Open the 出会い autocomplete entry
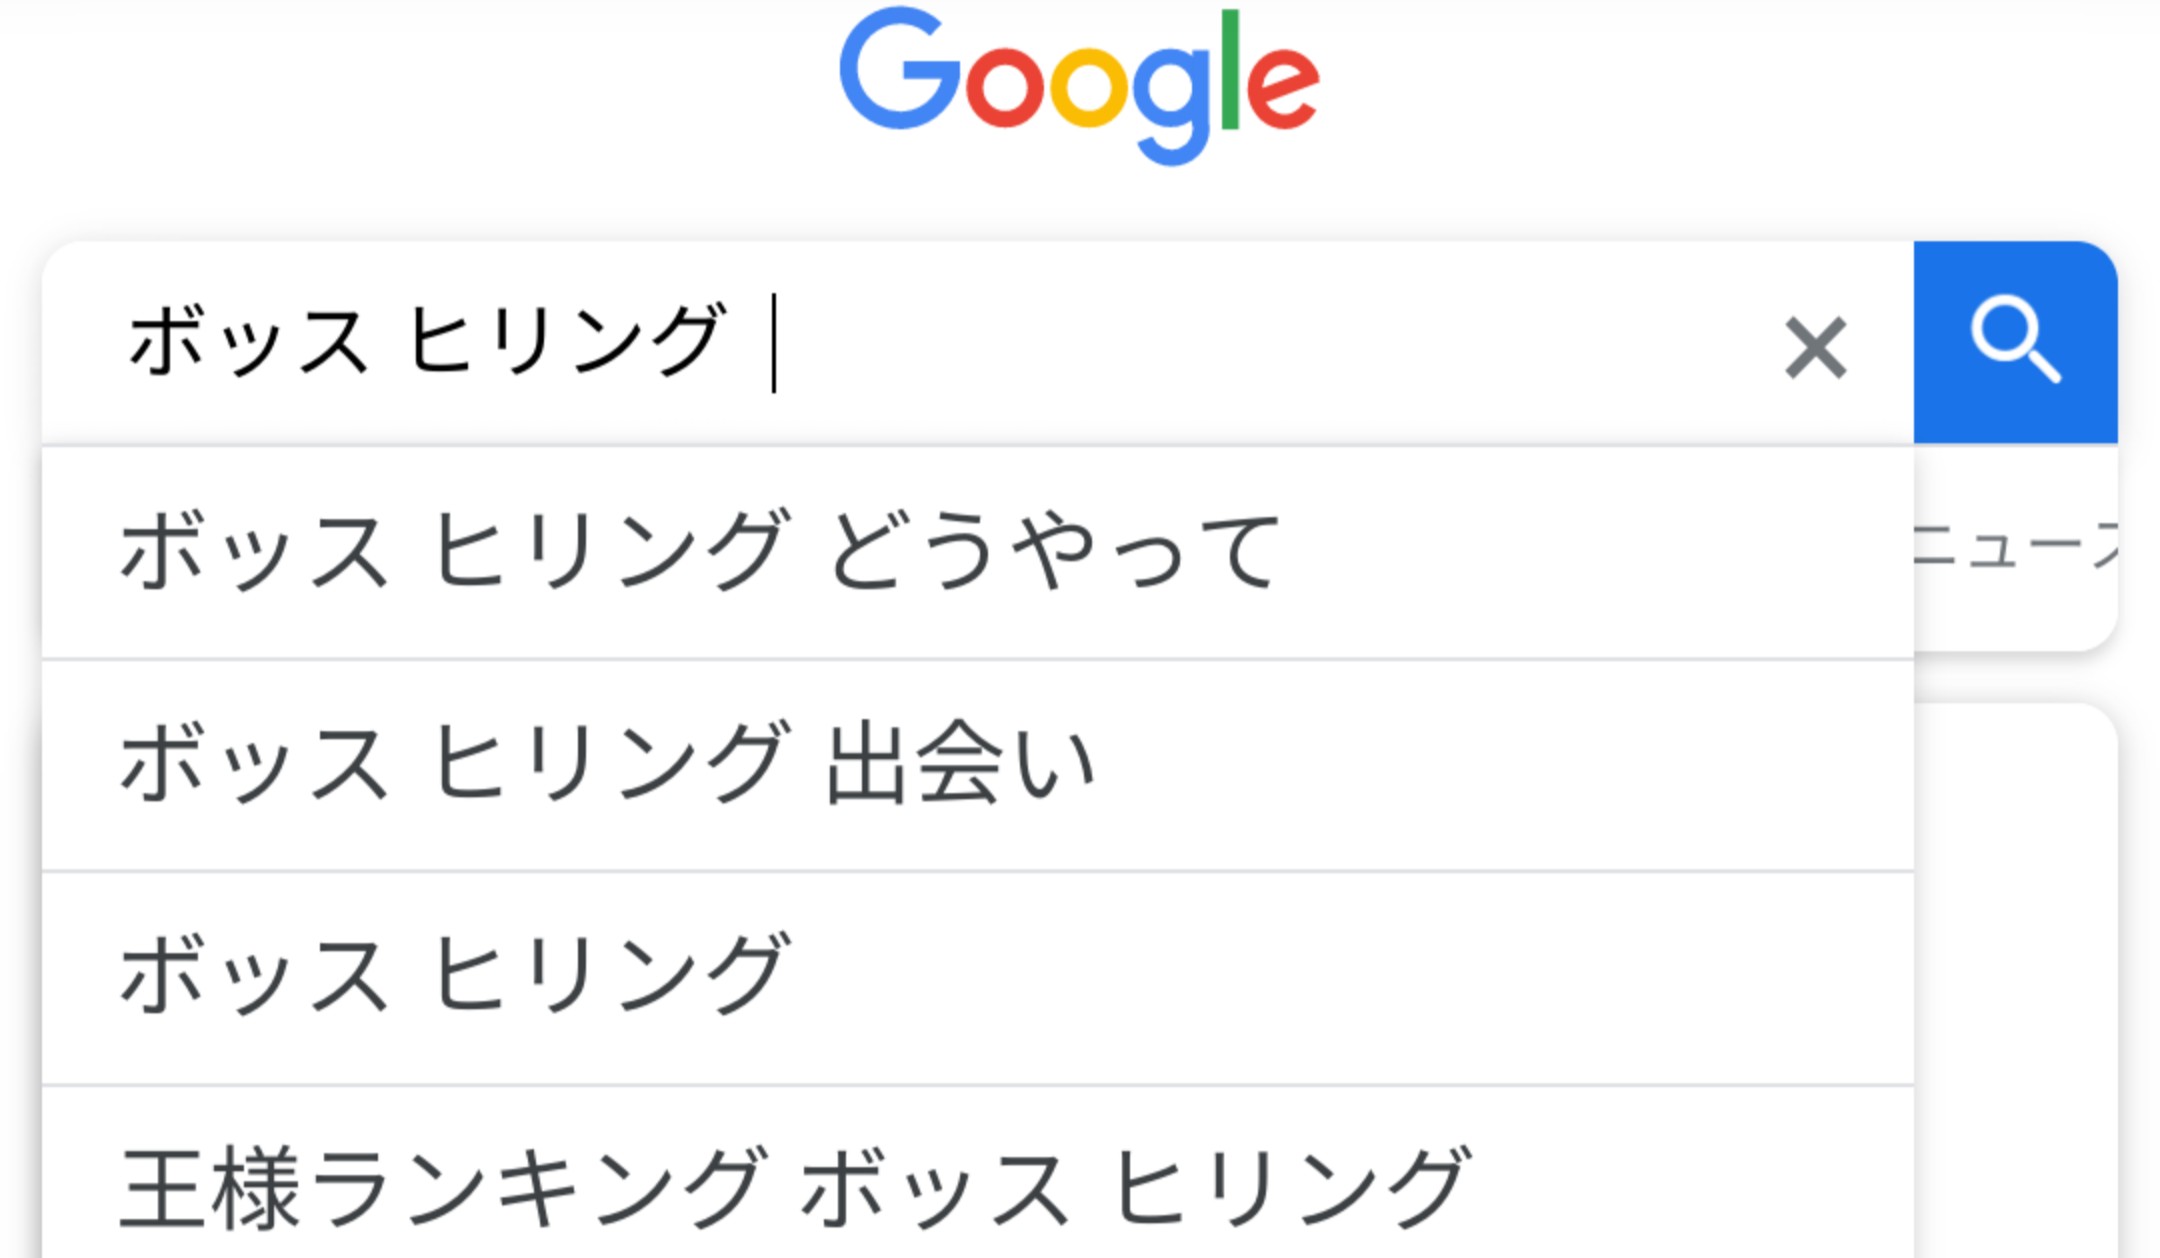This screenshot has height=1258, width=2160. click(x=608, y=764)
